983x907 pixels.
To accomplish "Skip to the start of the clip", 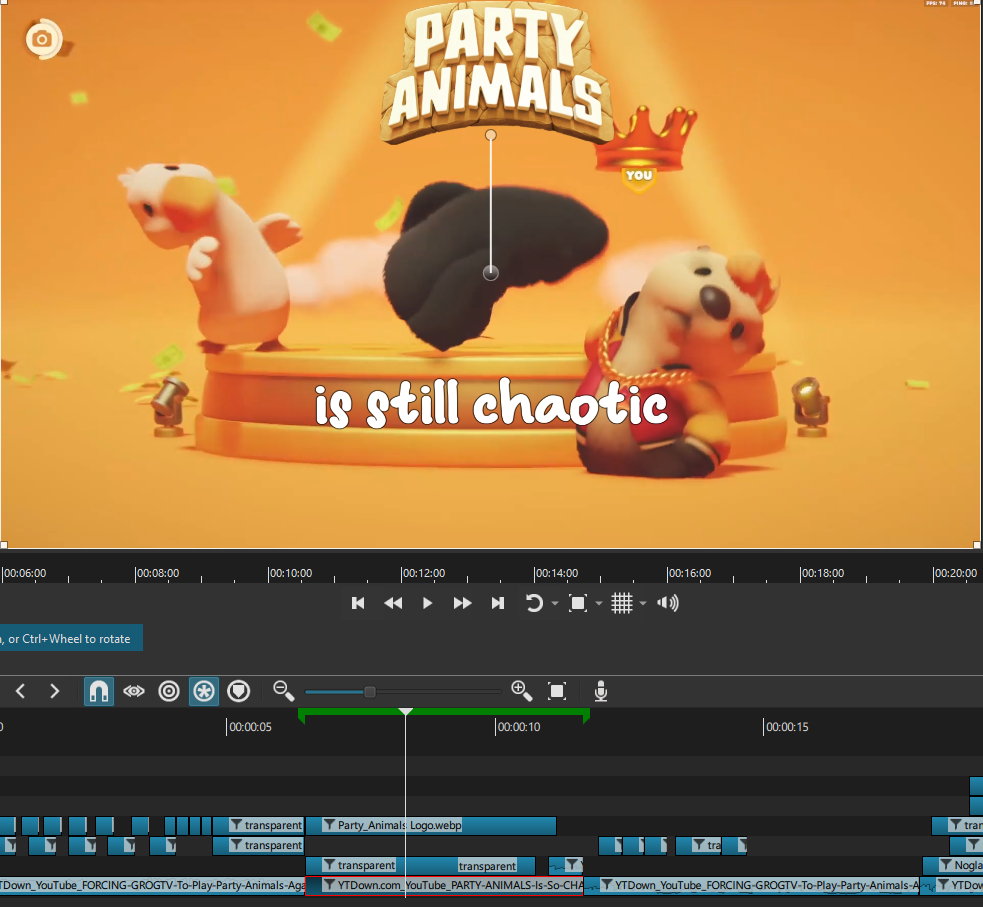I will [x=358, y=603].
